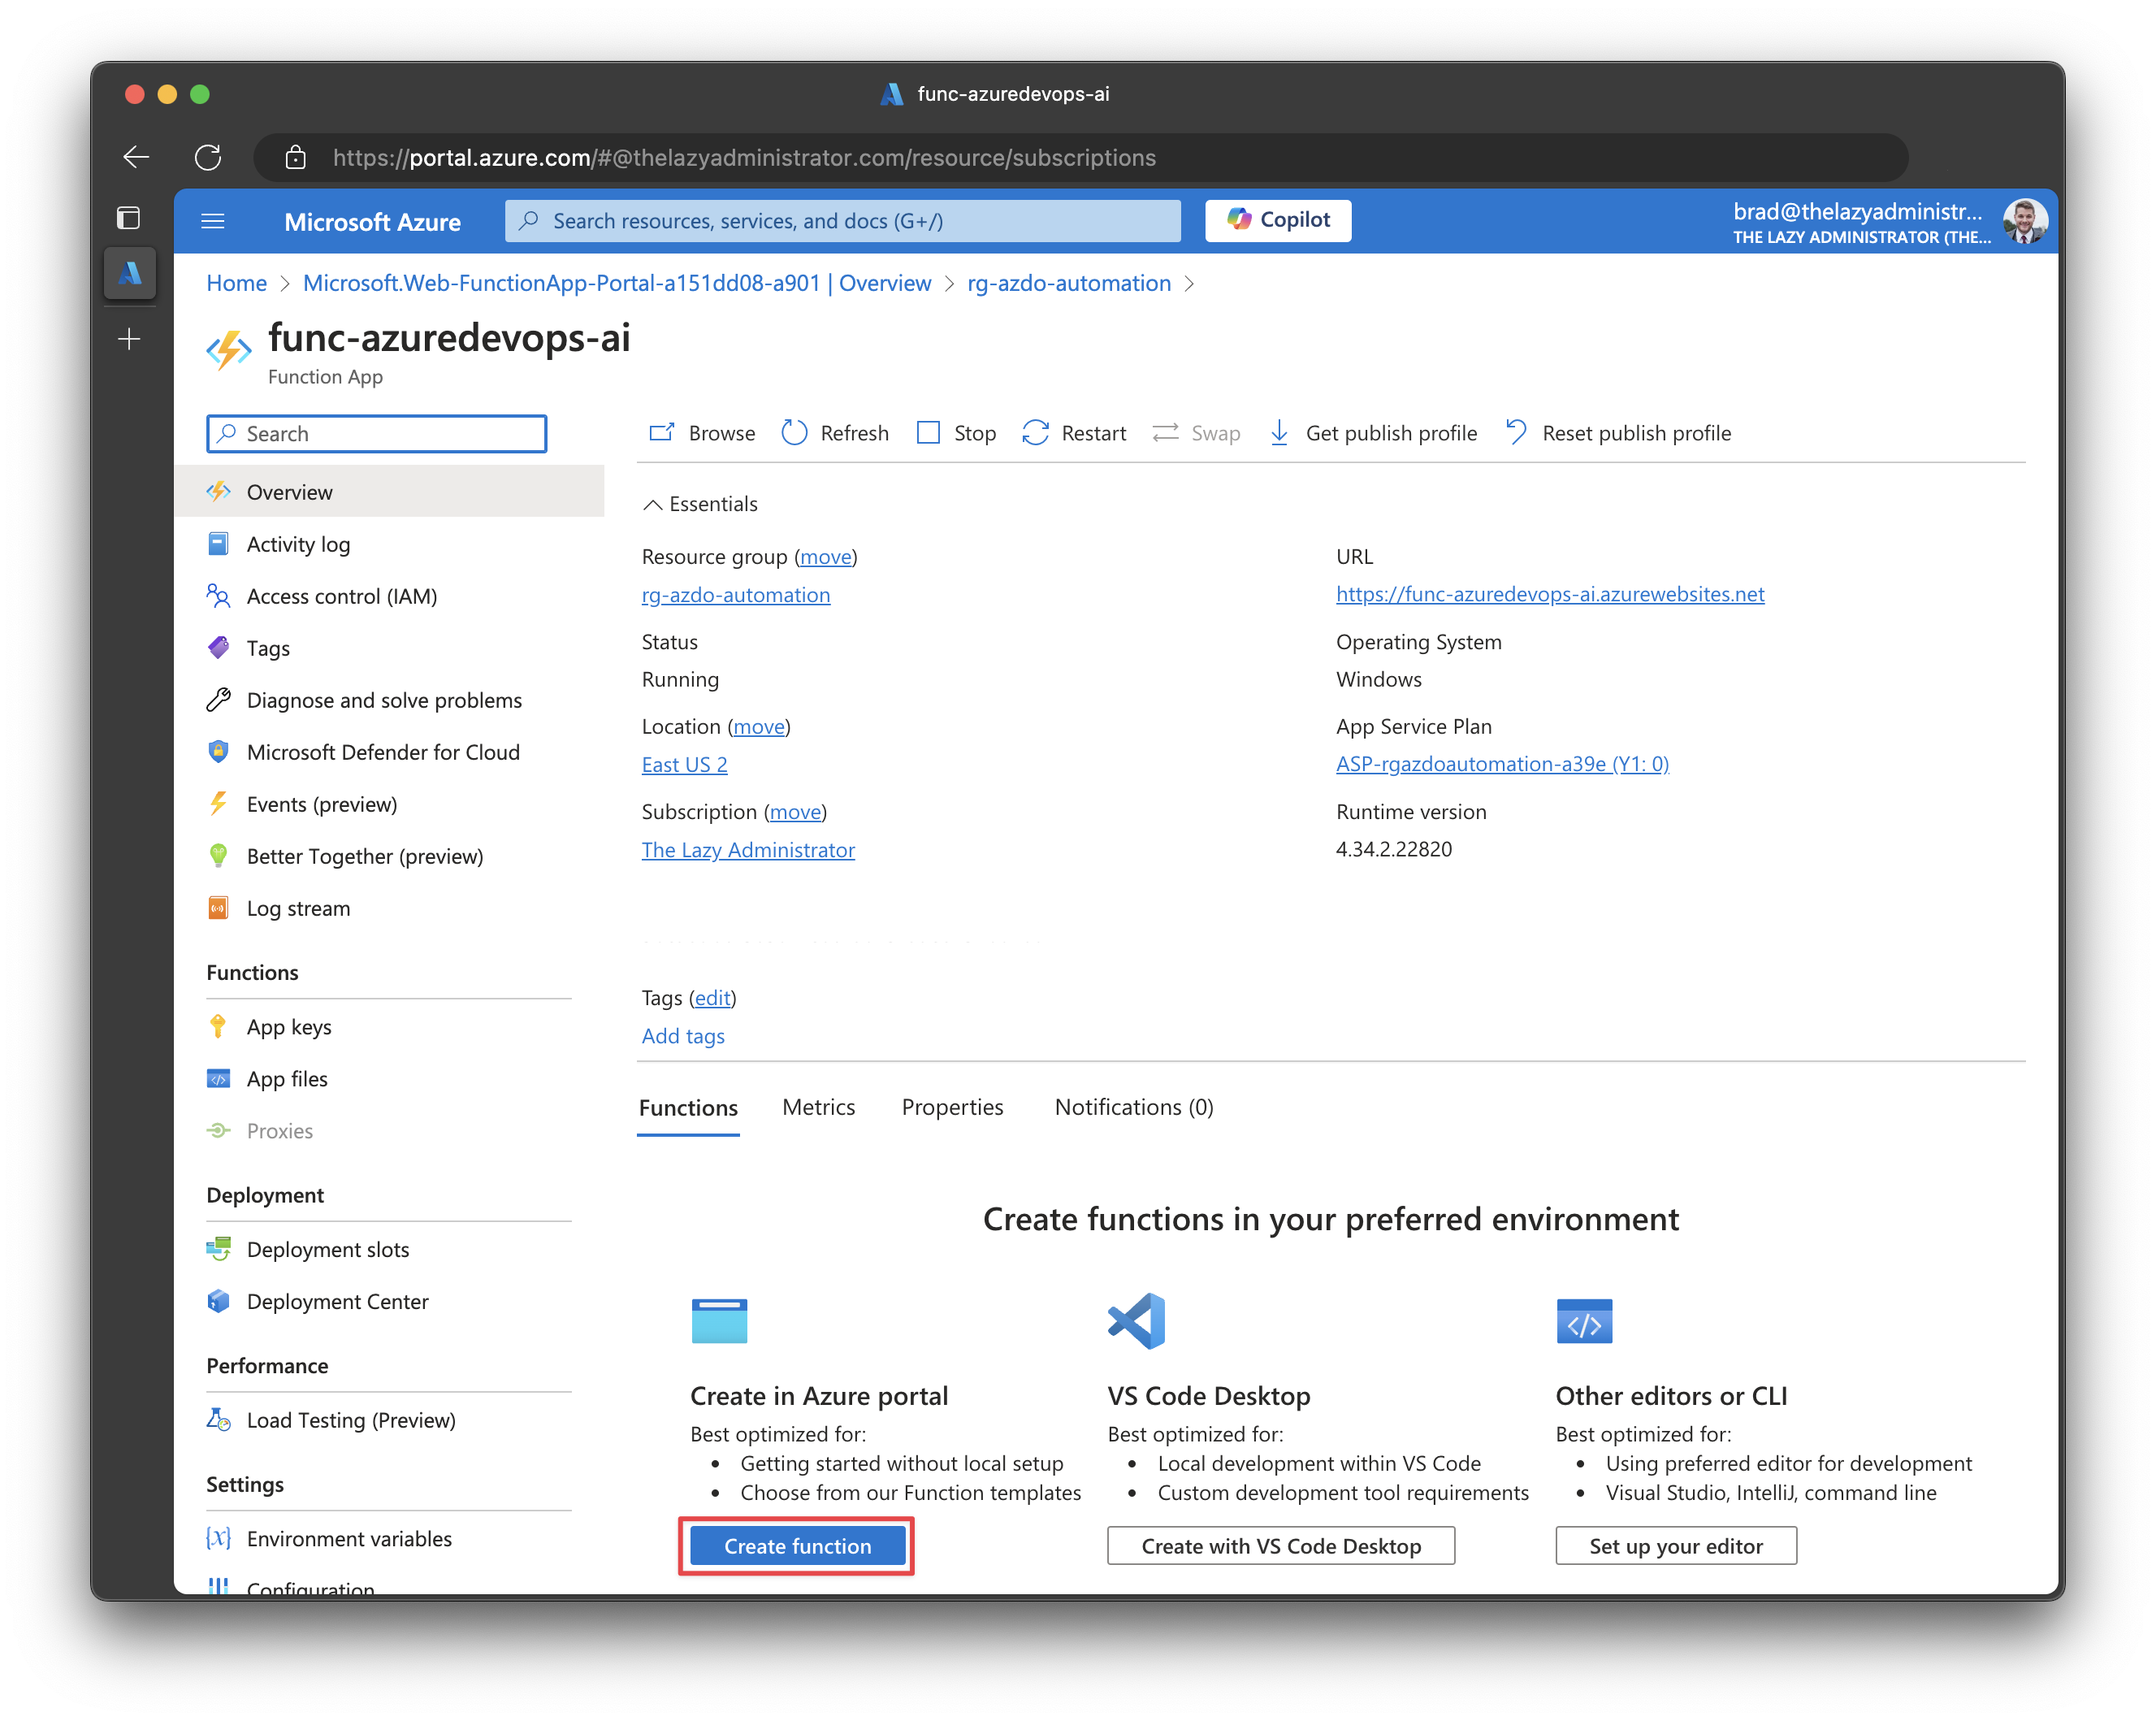The height and width of the screenshot is (1721, 2156).
Task: Click the VS Code Desktop logo icon
Action: 1137,1321
